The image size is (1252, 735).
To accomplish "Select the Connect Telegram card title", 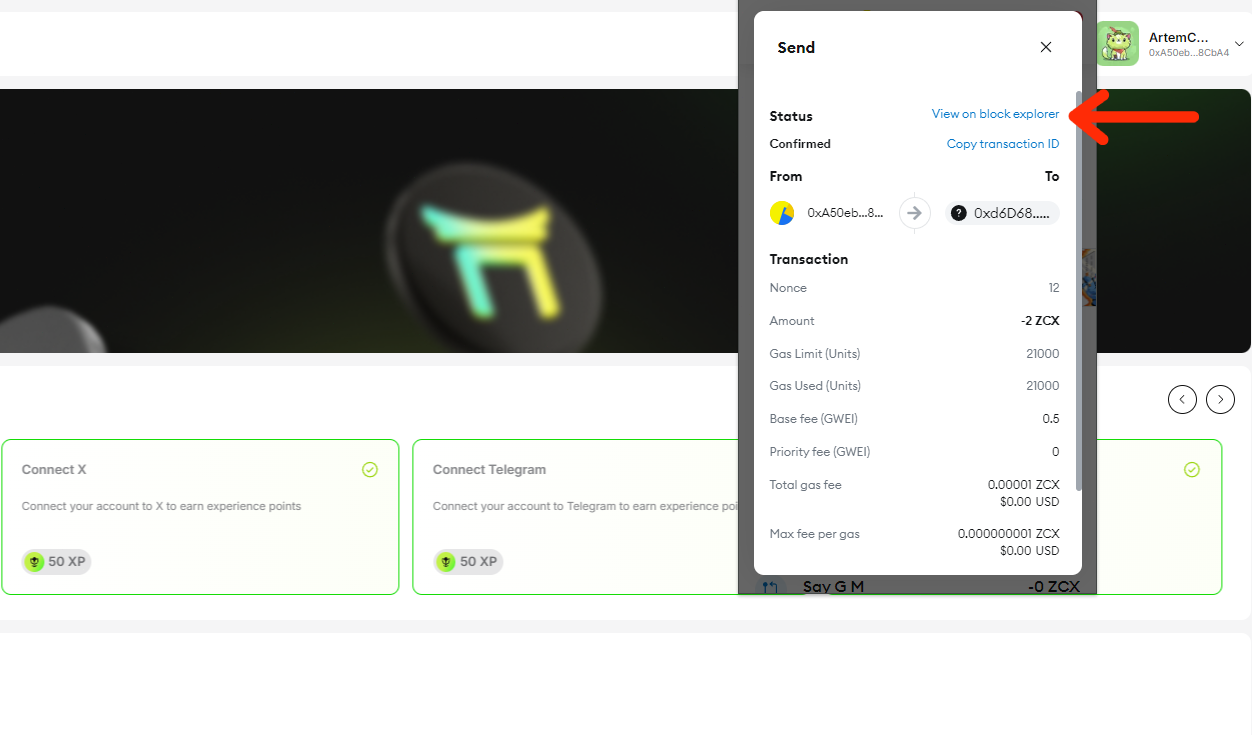I will 489,470.
